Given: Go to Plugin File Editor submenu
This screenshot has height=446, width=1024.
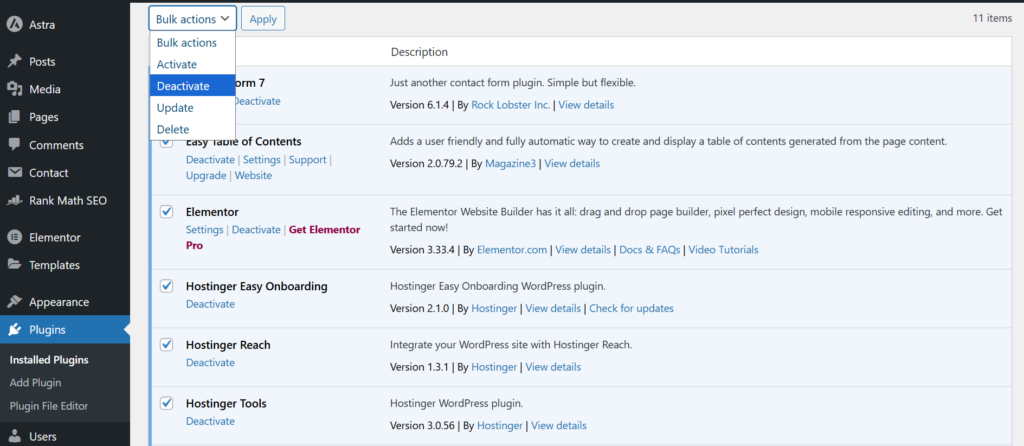Looking at the screenshot, I should pyautogui.click(x=49, y=406).
